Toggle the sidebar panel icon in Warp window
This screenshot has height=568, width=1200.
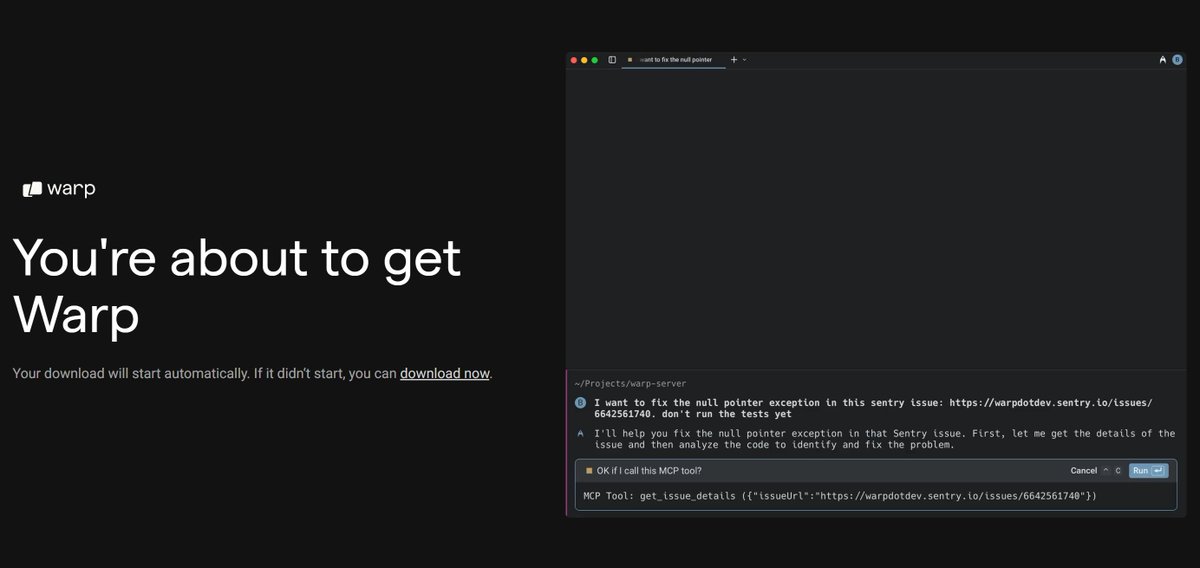tap(612, 60)
